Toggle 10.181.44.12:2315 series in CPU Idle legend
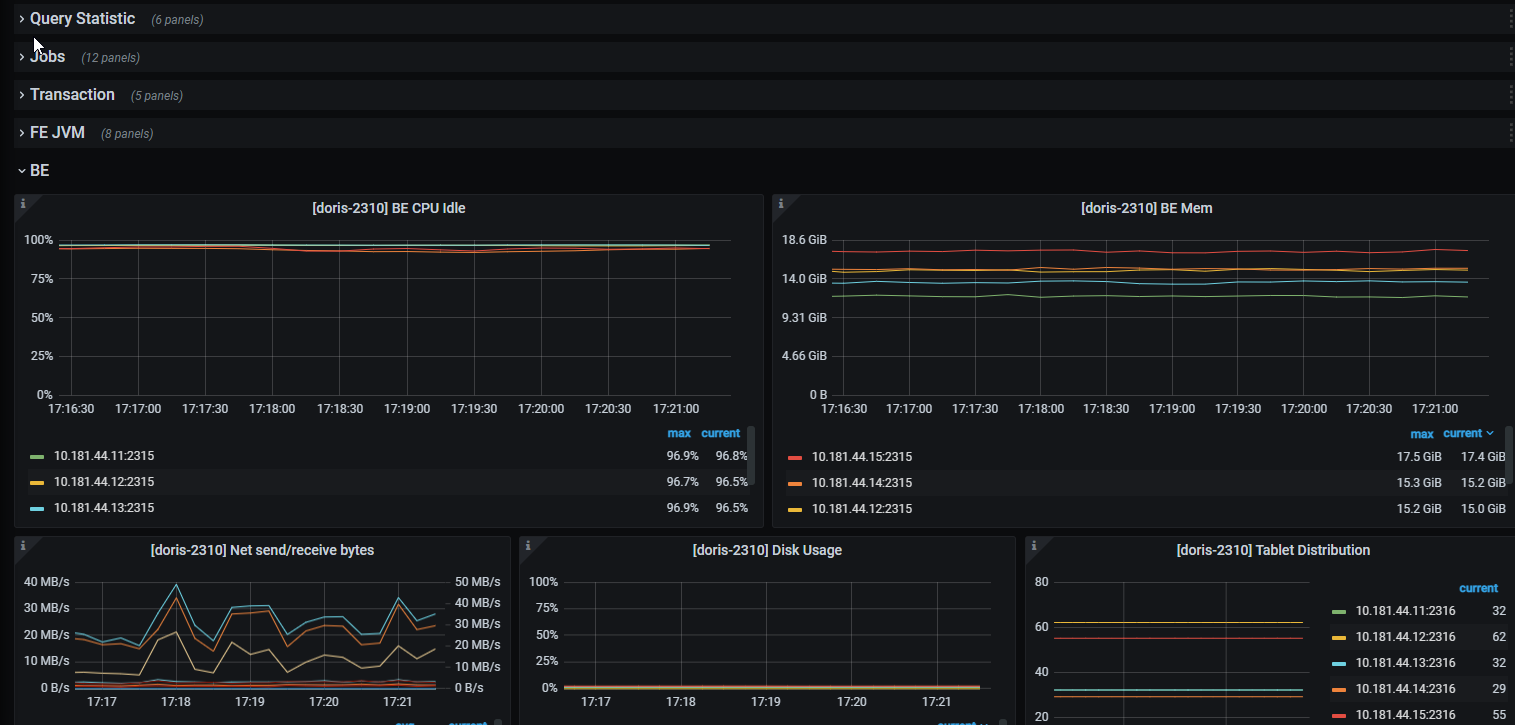The height and width of the screenshot is (725, 1515). tap(104, 482)
